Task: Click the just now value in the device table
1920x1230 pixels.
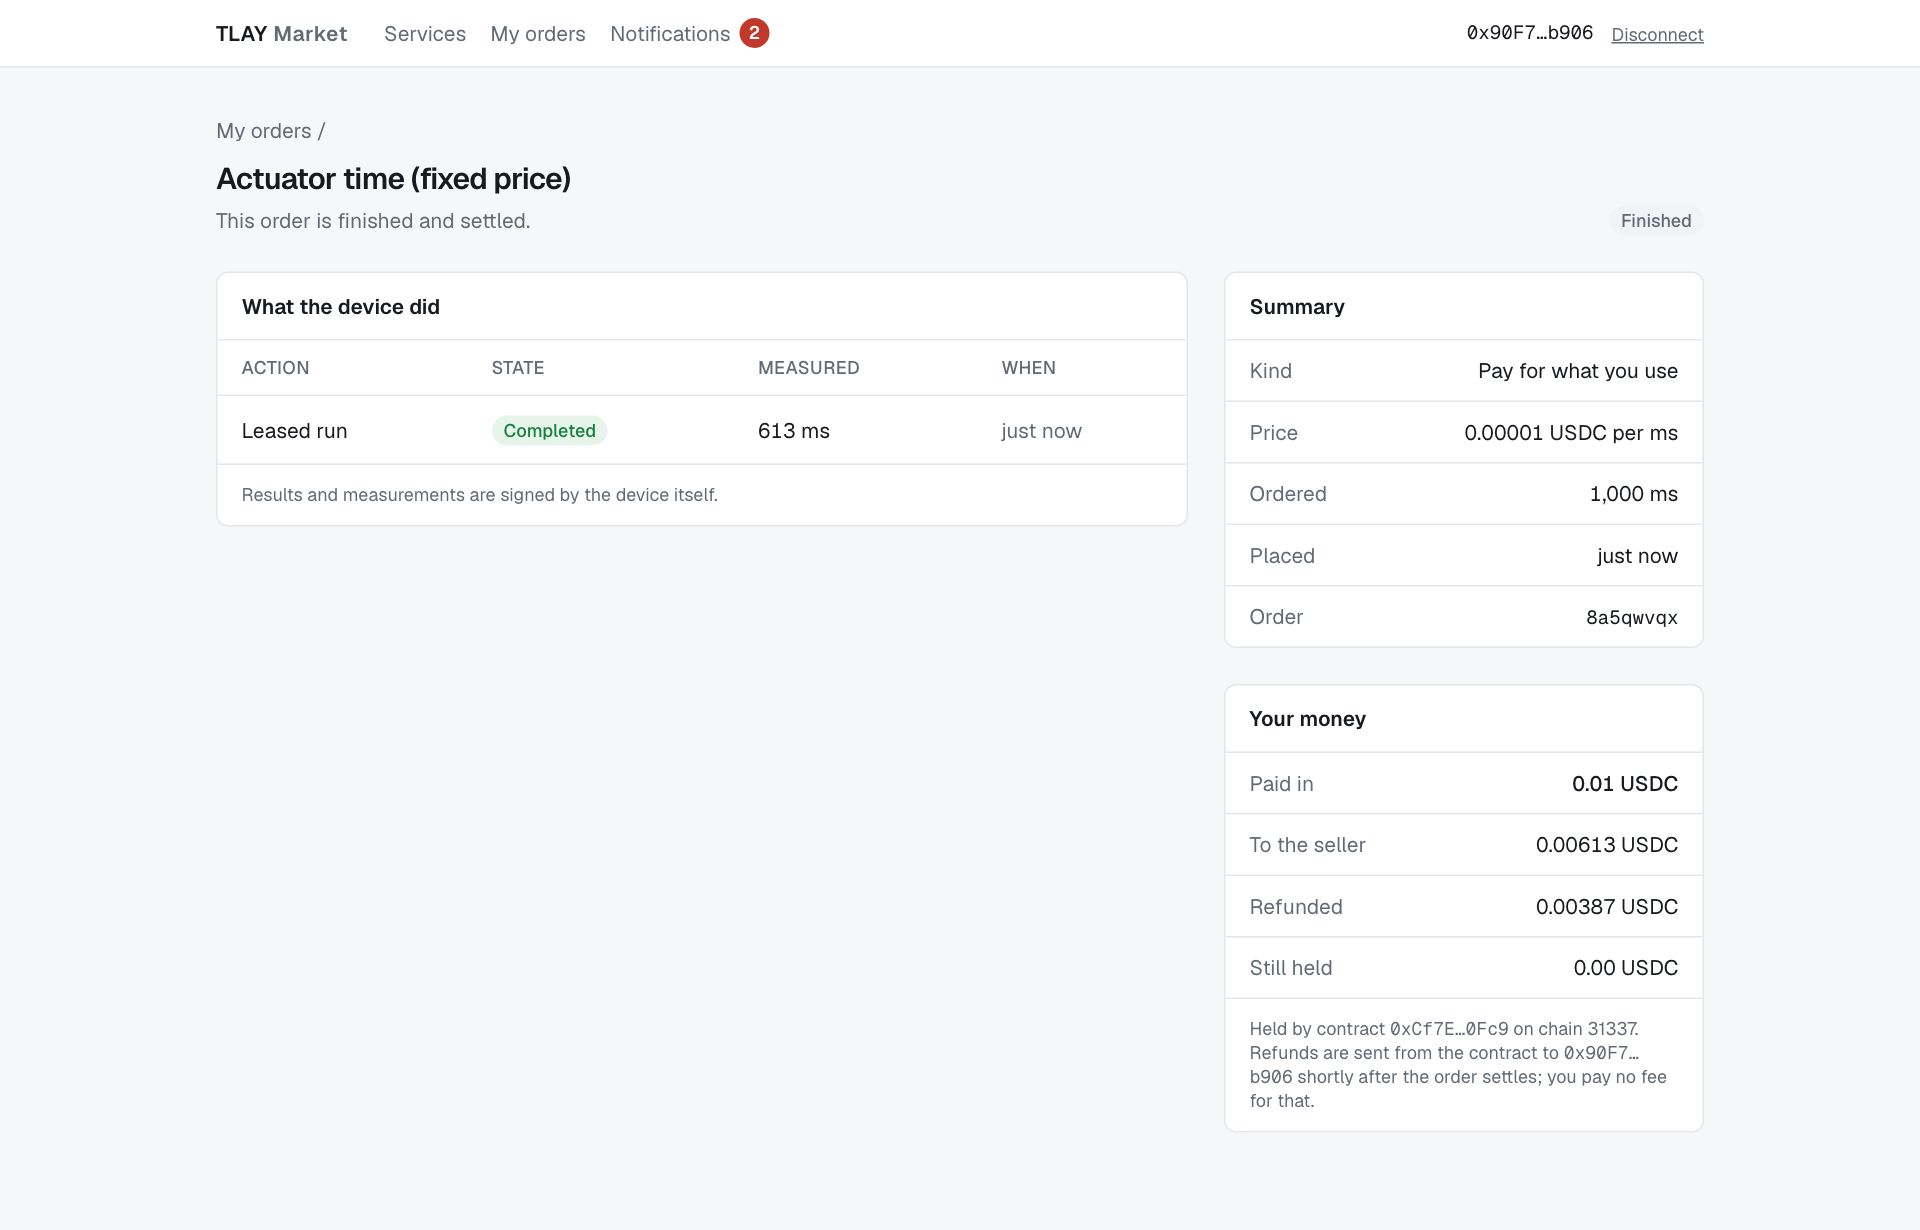Action: [1042, 431]
